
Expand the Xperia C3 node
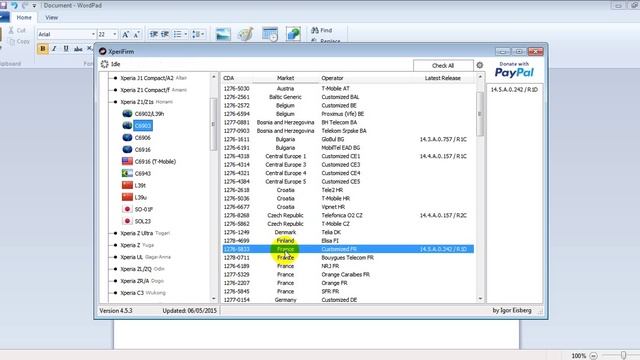[116, 293]
